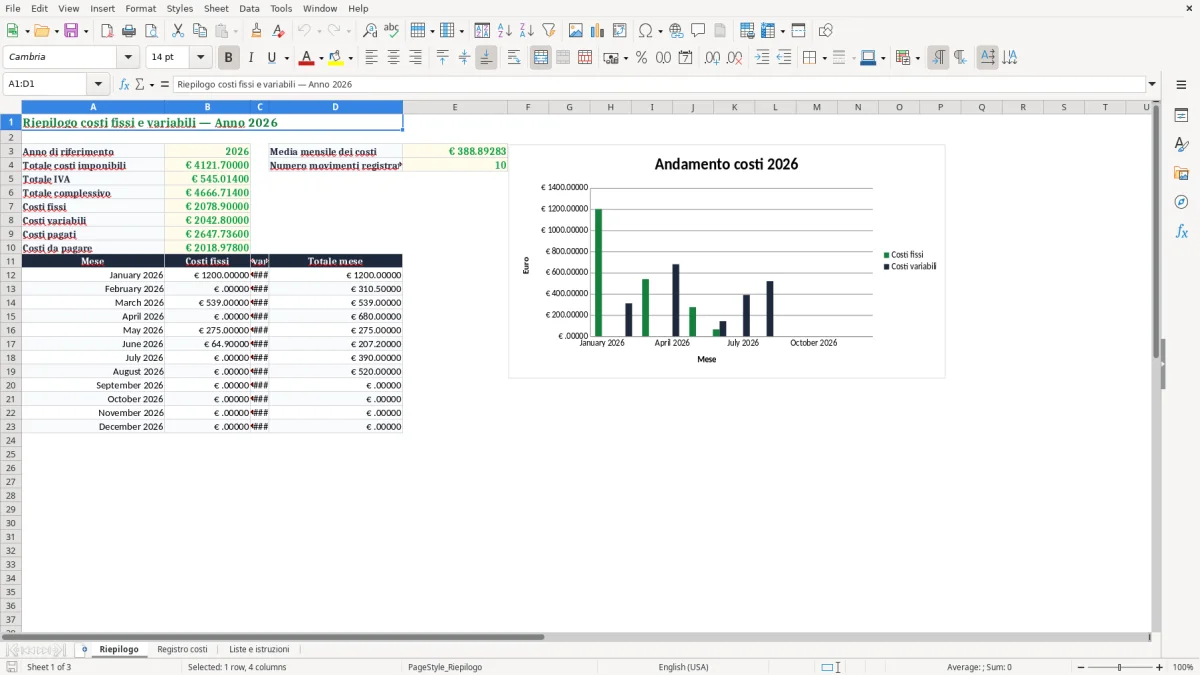Print the spreadsheet with the printer icon

[129, 31]
